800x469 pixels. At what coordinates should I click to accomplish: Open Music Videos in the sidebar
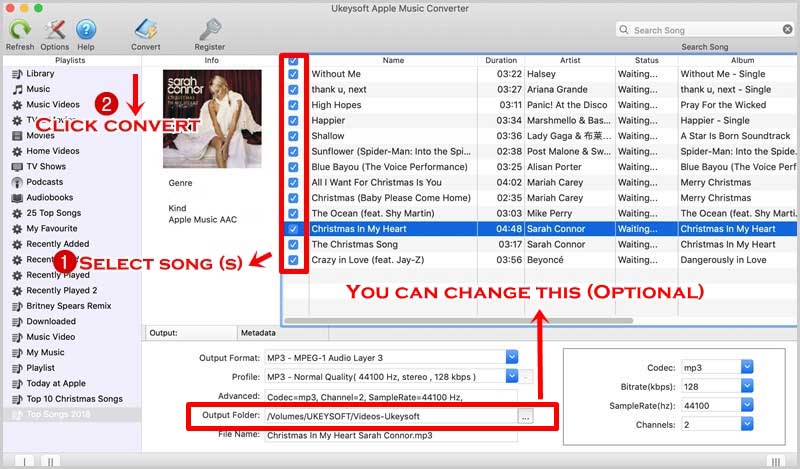point(53,104)
